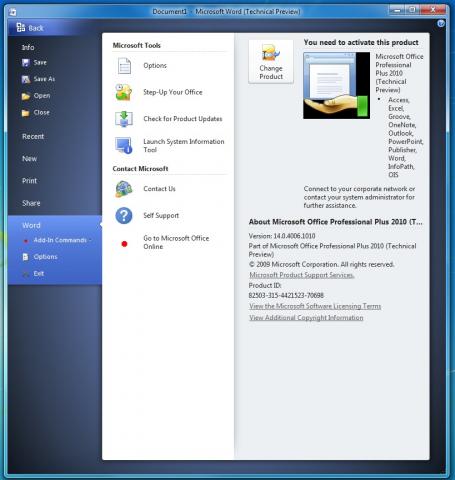Click the Step-Up Your Office label

click(x=173, y=92)
